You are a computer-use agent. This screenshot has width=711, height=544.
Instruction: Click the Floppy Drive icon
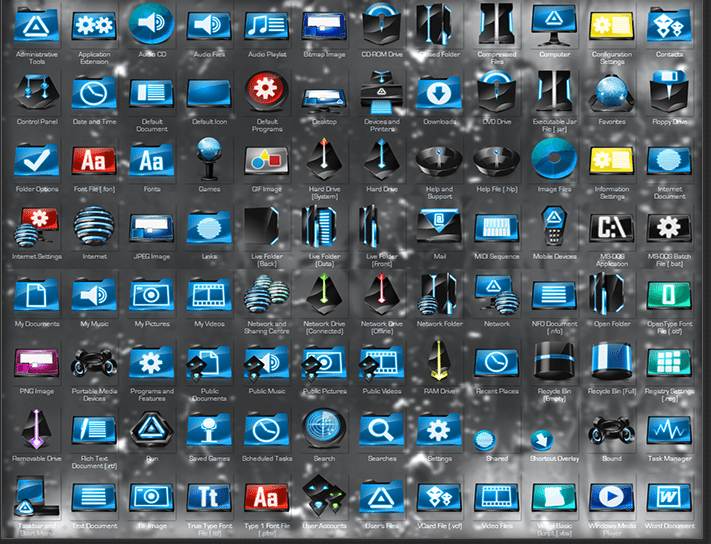pyautogui.click(x=669, y=91)
